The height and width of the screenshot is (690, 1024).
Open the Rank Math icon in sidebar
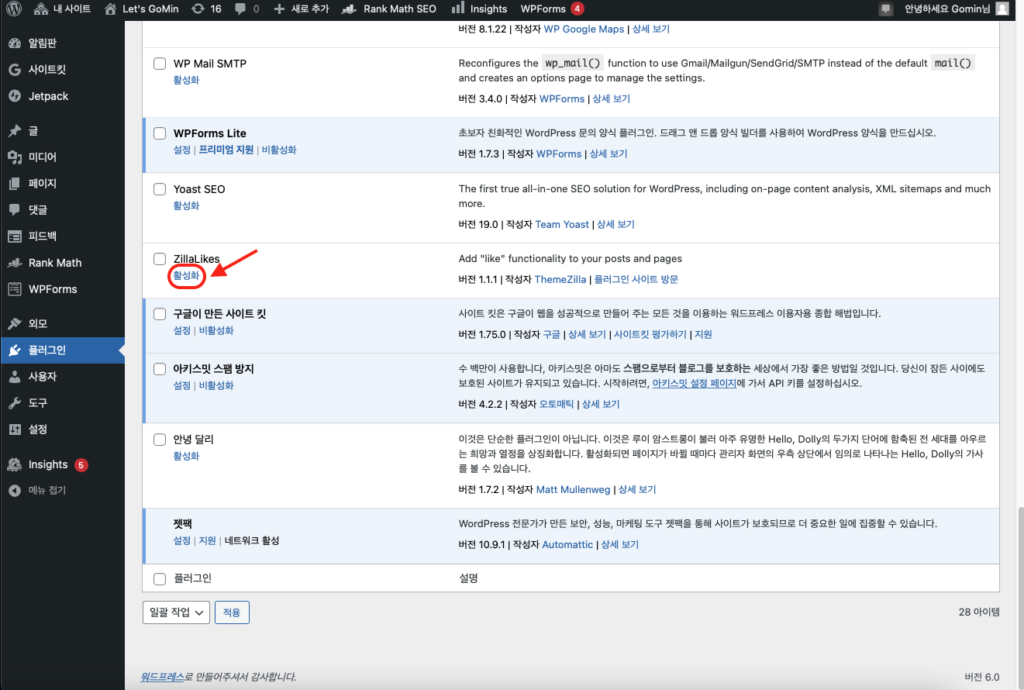14,262
